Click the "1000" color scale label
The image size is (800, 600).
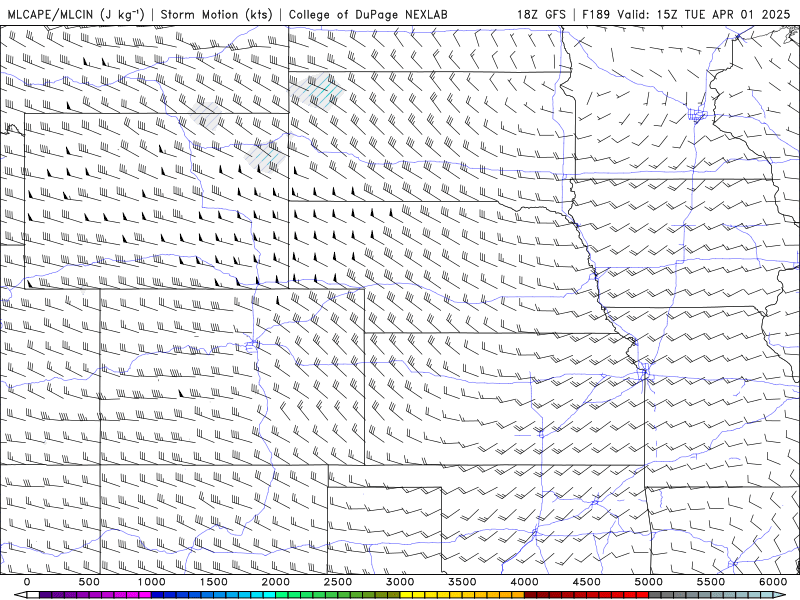pos(152,582)
